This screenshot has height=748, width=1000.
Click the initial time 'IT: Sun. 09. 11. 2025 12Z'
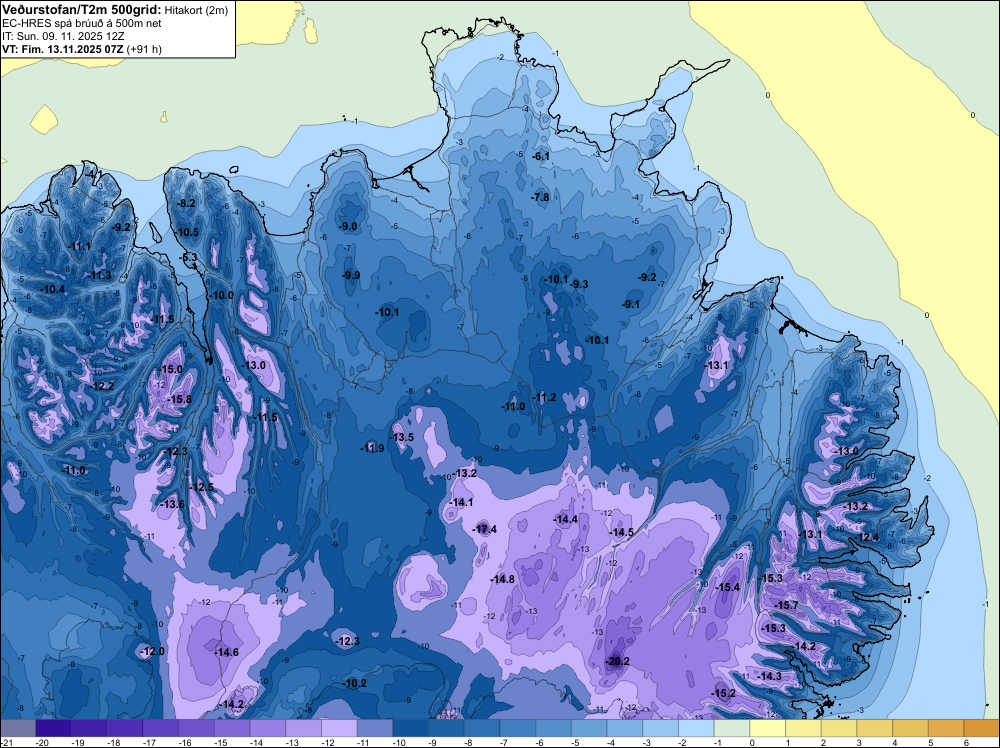(x=64, y=36)
